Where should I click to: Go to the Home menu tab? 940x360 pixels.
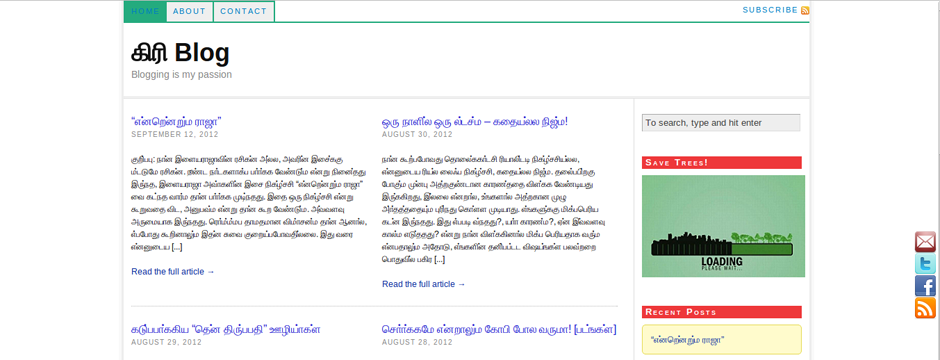point(145,11)
